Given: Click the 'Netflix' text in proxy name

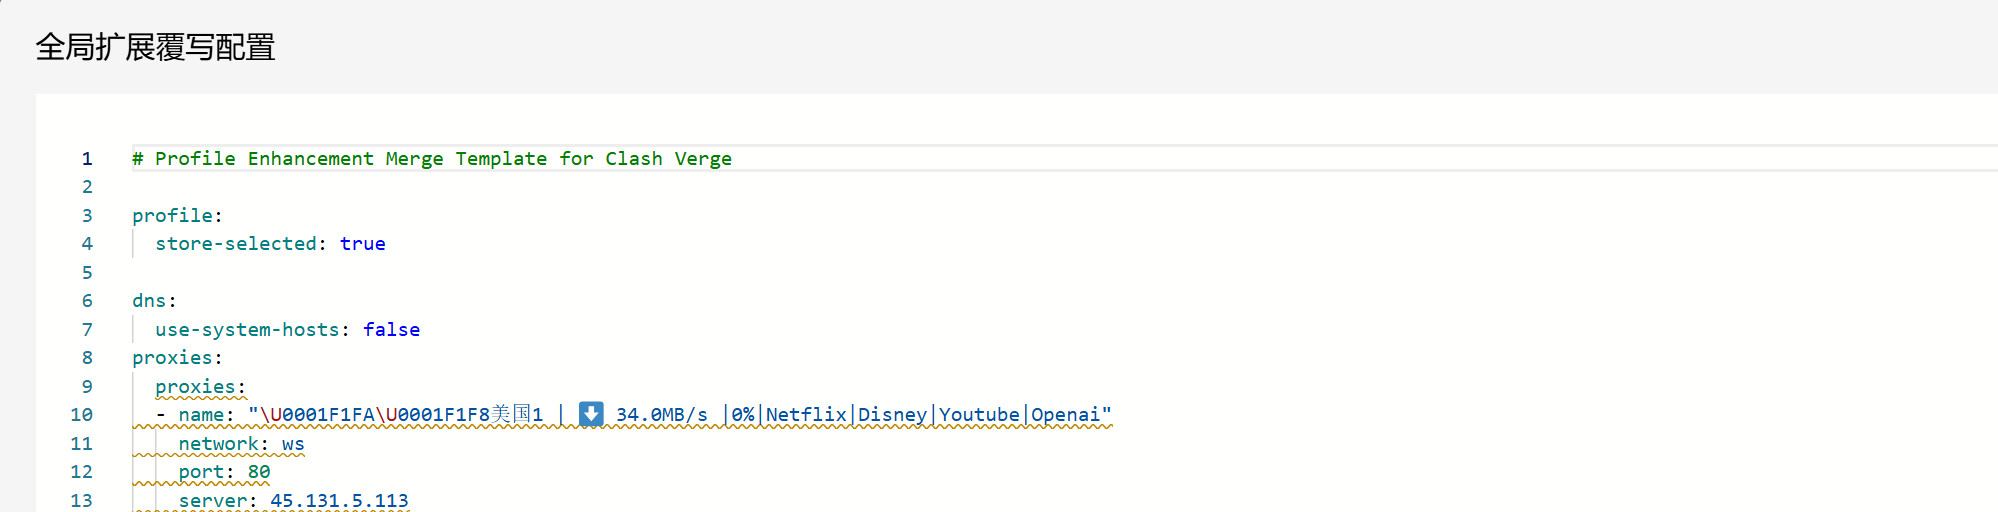Looking at the screenshot, I should click(x=806, y=415).
